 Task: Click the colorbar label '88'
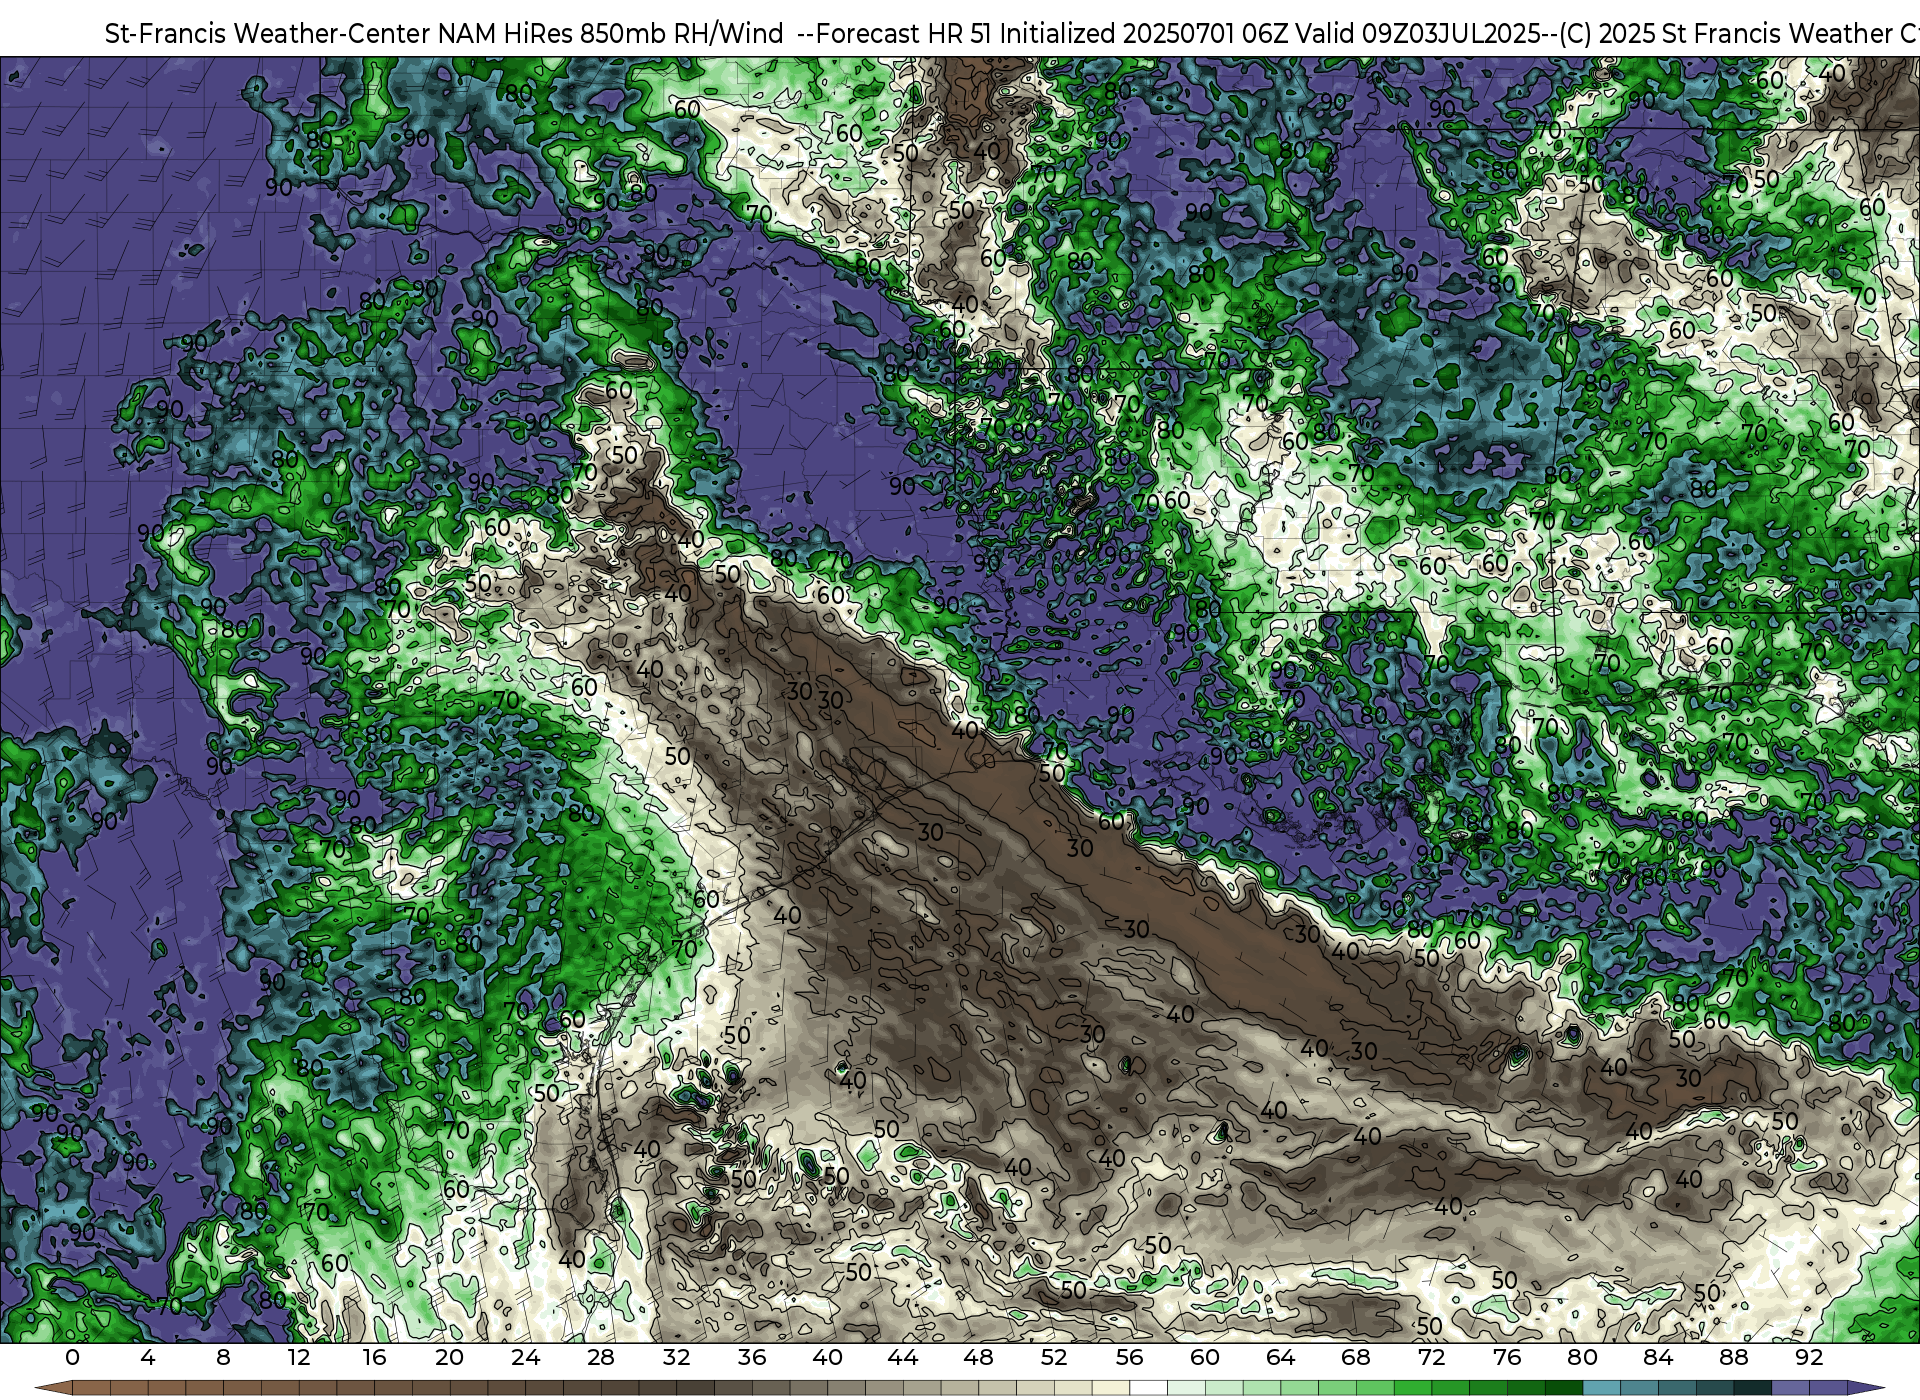(x=1734, y=1357)
